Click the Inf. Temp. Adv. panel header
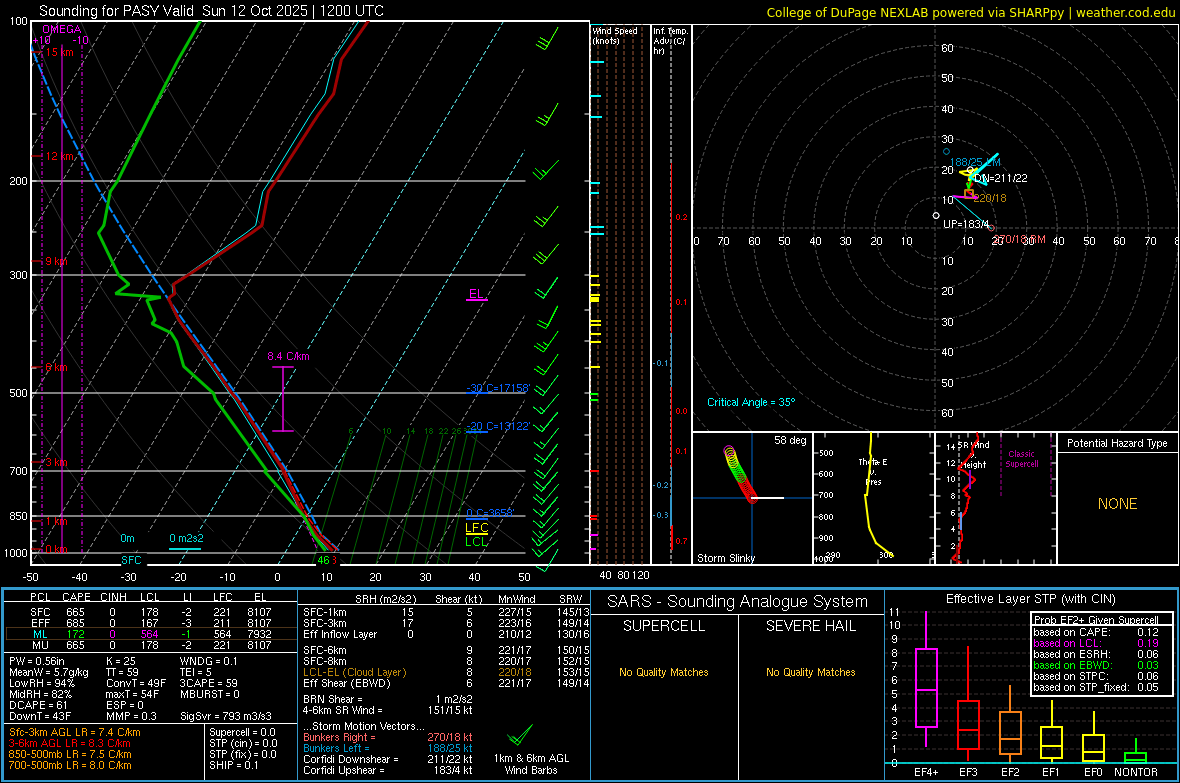The height and width of the screenshot is (783, 1180). coord(670,41)
